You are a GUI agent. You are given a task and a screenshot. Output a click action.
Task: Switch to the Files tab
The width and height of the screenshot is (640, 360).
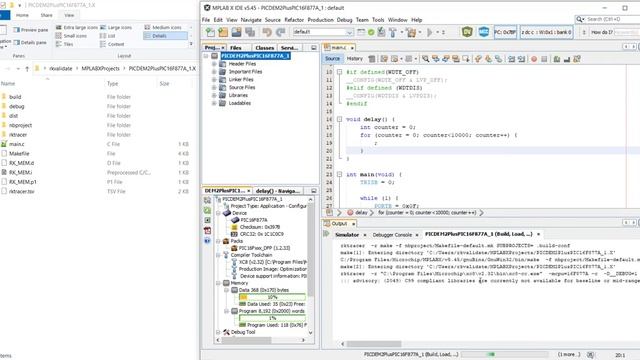tap(236, 48)
